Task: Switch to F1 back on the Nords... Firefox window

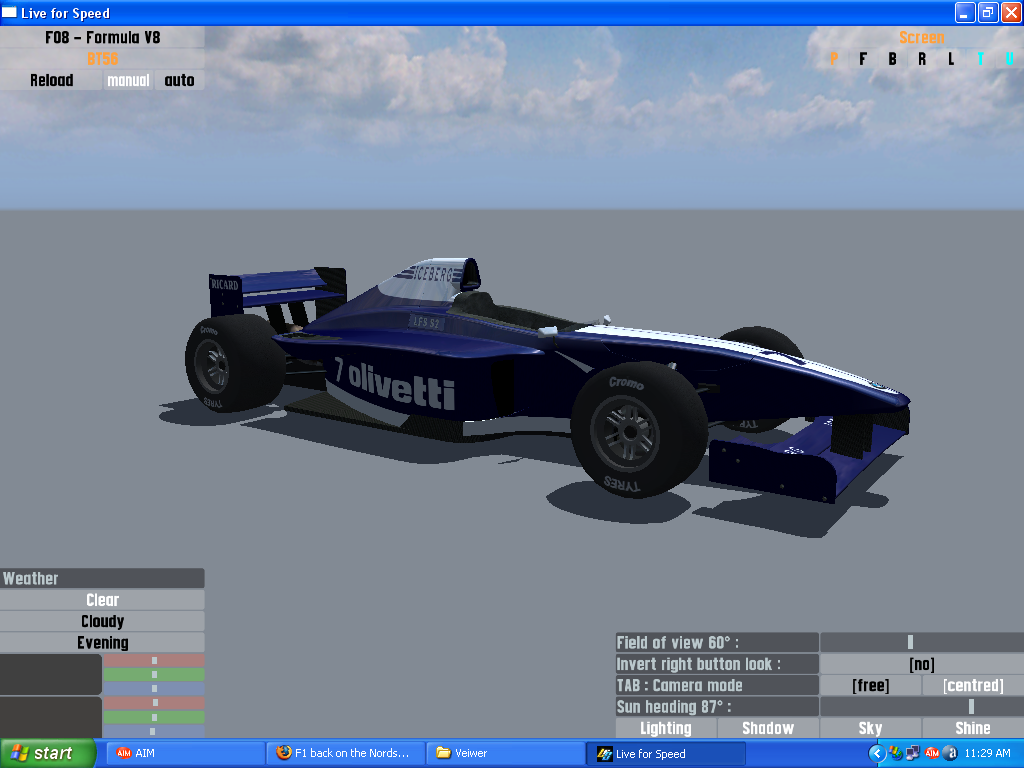Action: 345,753
